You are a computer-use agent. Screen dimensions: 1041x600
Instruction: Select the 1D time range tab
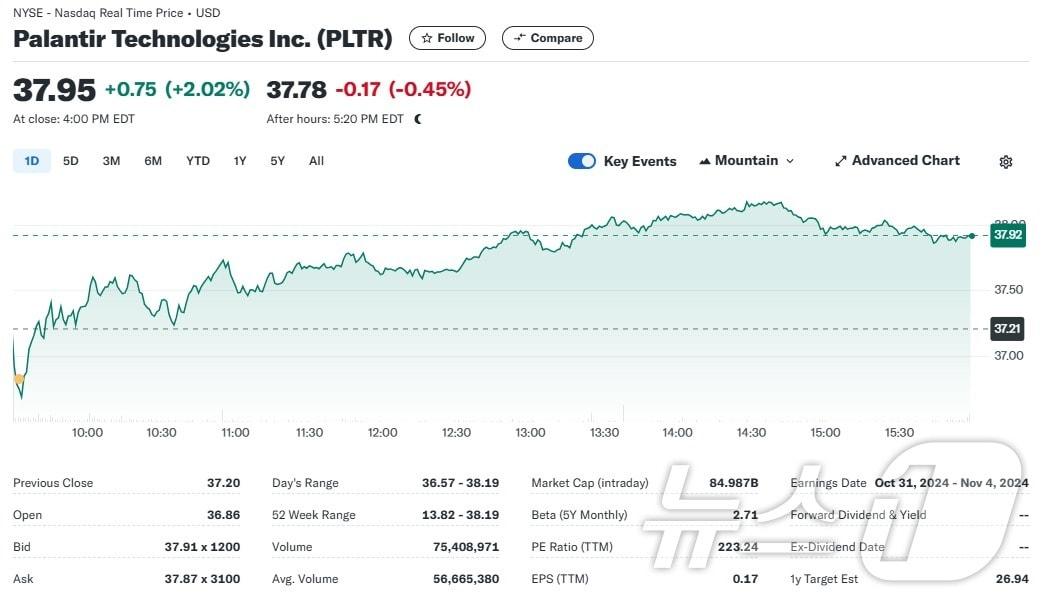click(32, 161)
